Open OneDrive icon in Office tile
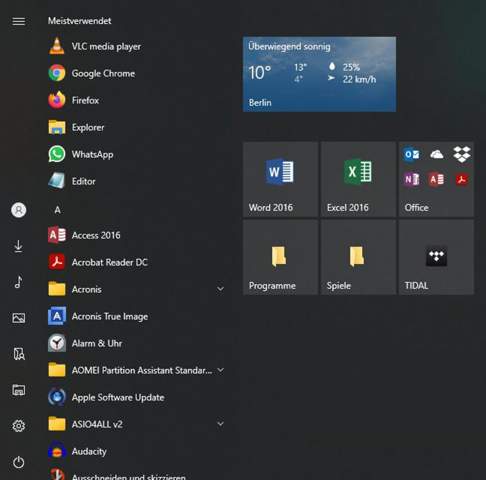 click(x=437, y=154)
